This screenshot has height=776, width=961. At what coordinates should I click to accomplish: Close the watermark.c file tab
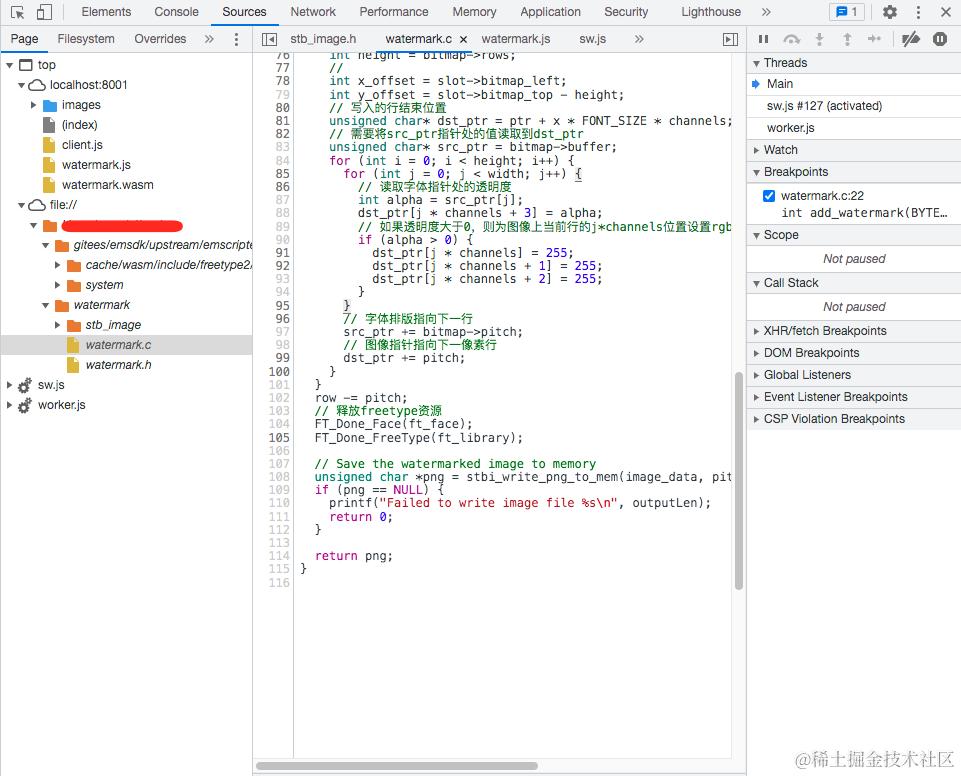(463, 39)
